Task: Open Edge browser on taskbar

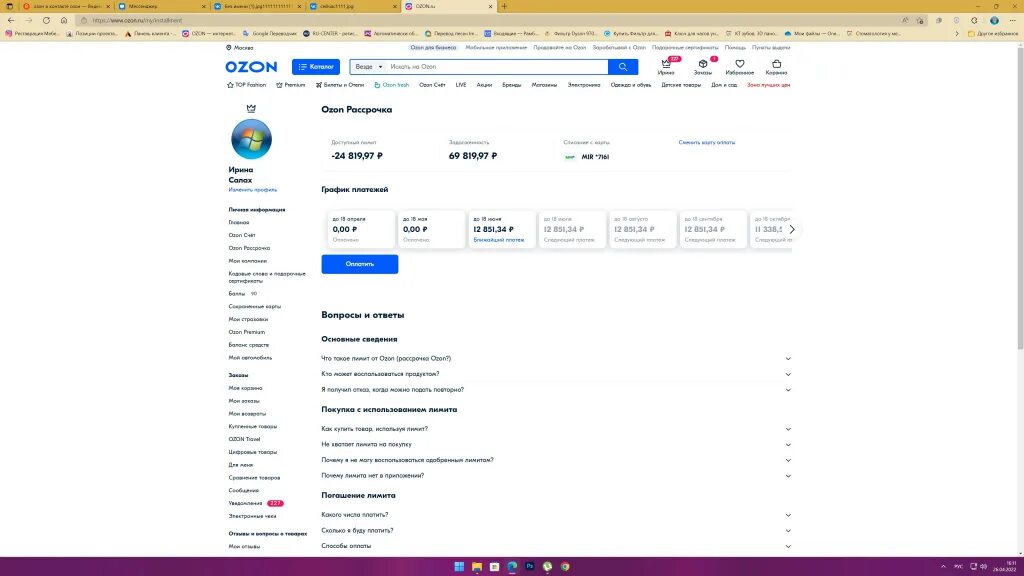Action: (512, 566)
